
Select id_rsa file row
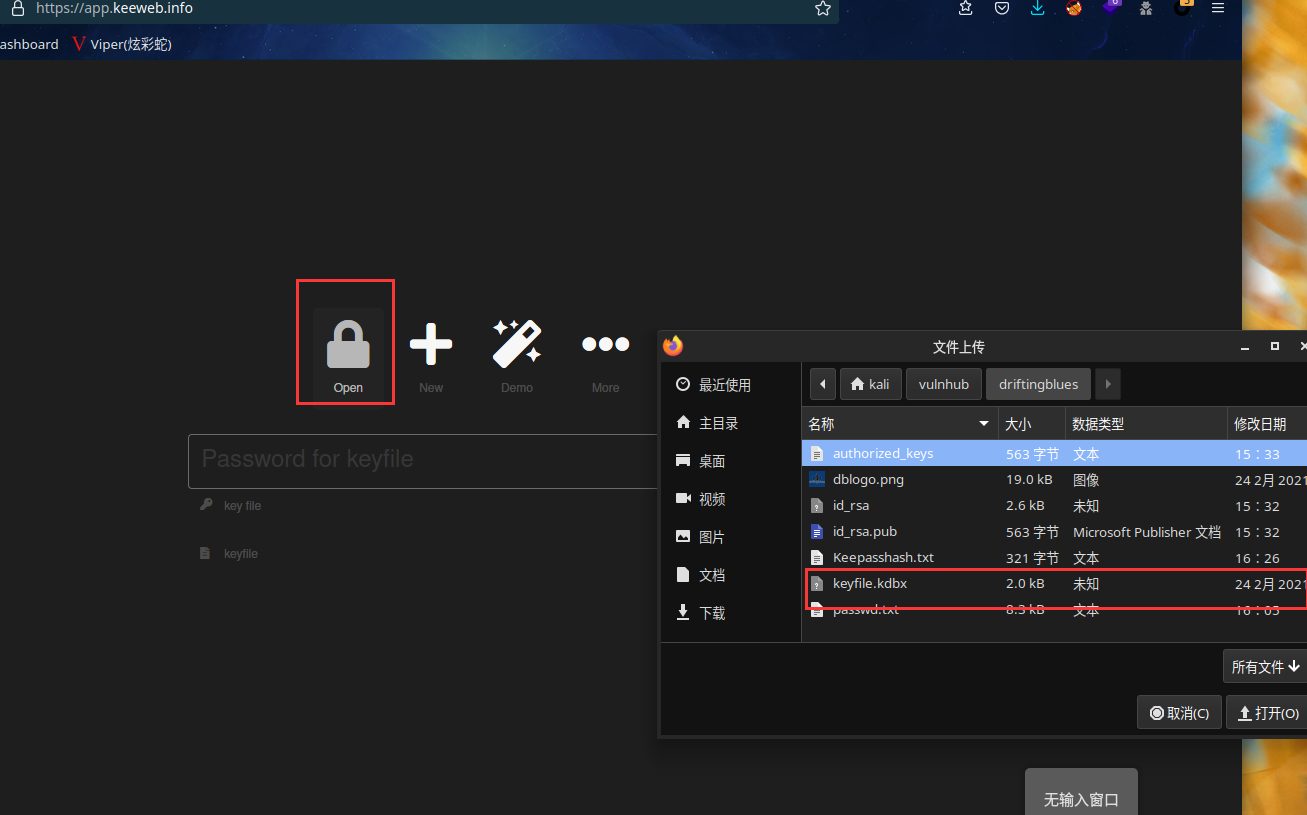1055,505
